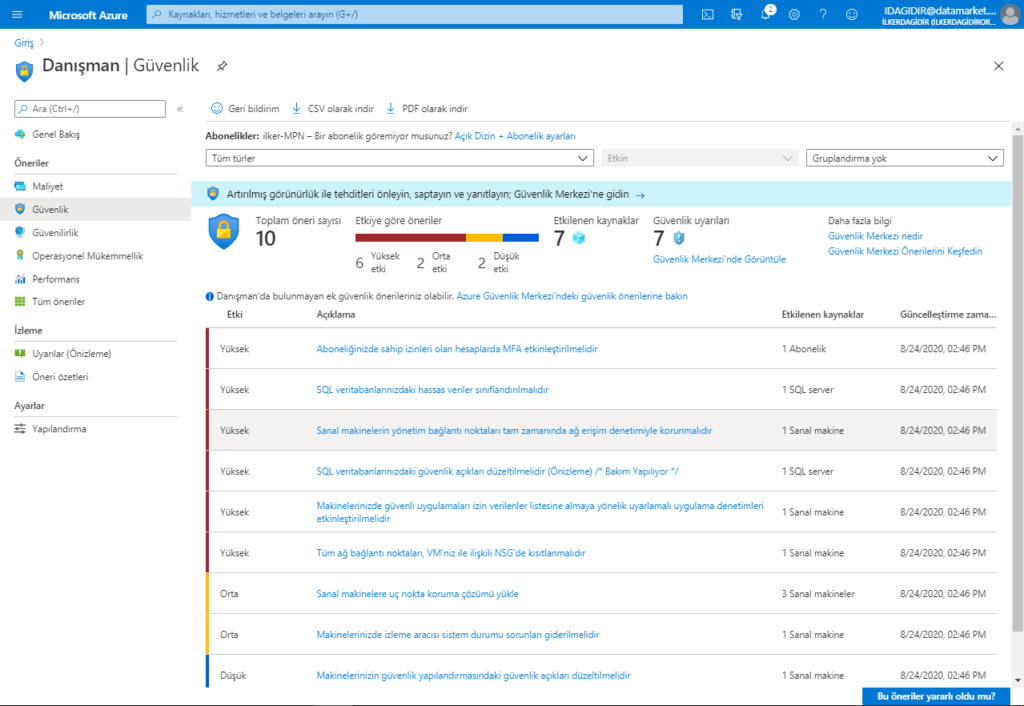Open the help question mark
The height and width of the screenshot is (706, 1024).
[823, 14]
